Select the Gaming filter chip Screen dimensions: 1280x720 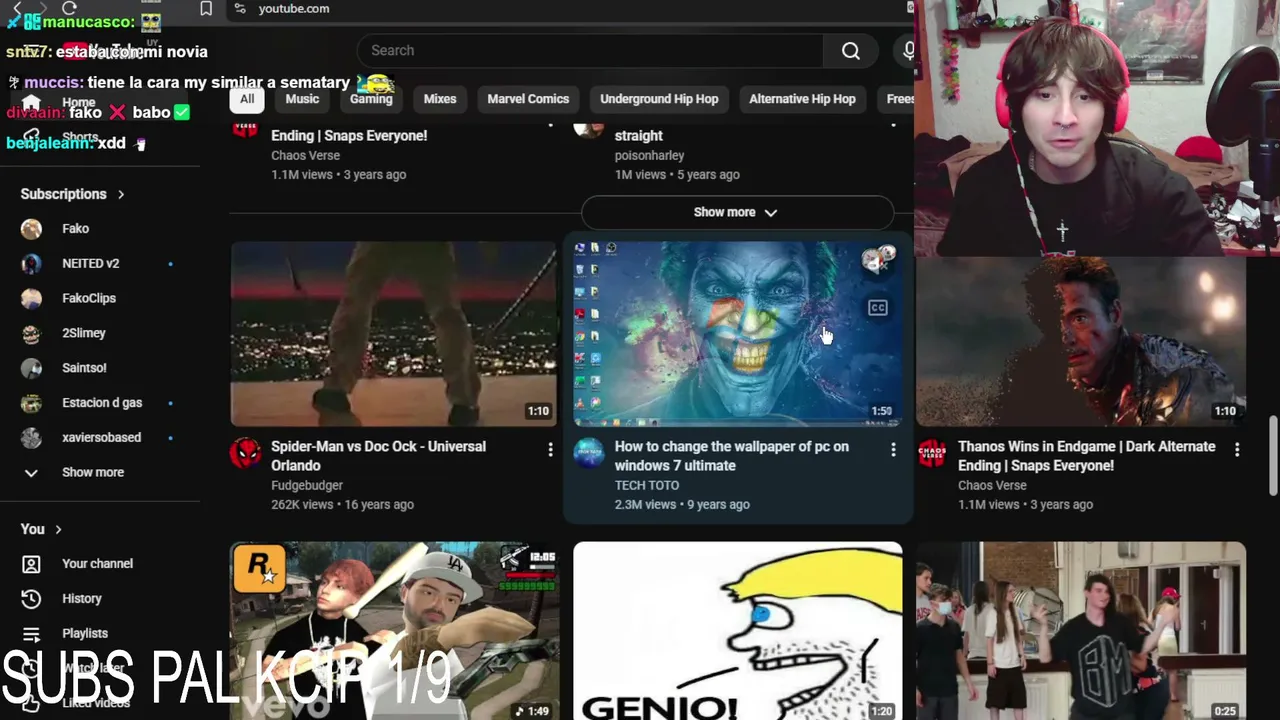pyautogui.click(x=371, y=99)
